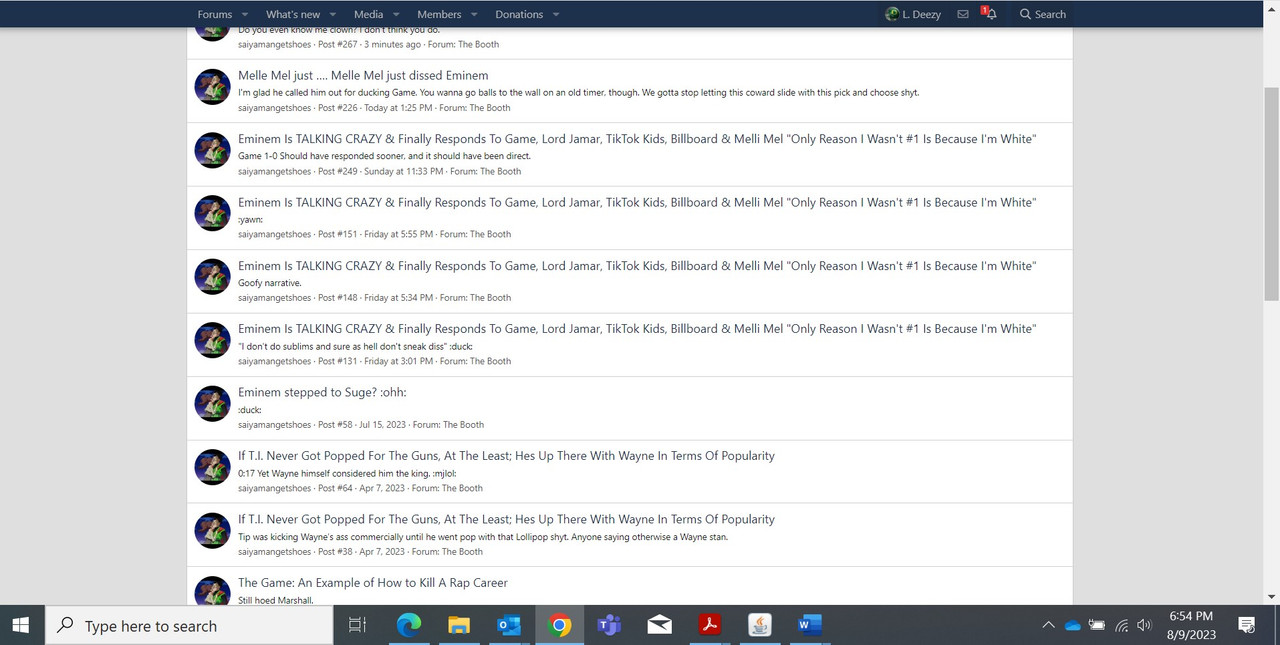Open the Eminem thread with 'Game 1-0' post

[x=637, y=139]
